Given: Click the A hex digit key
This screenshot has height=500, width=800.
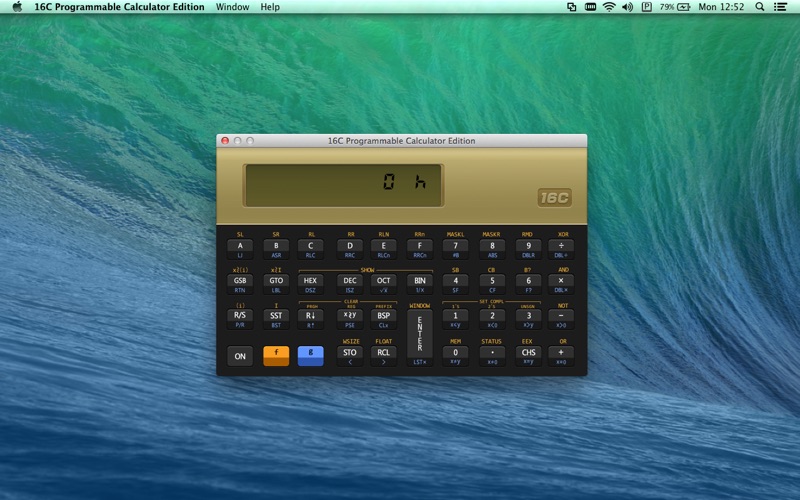Looking at the screenshot, I should pyautogui.click(x=240, y=249).
